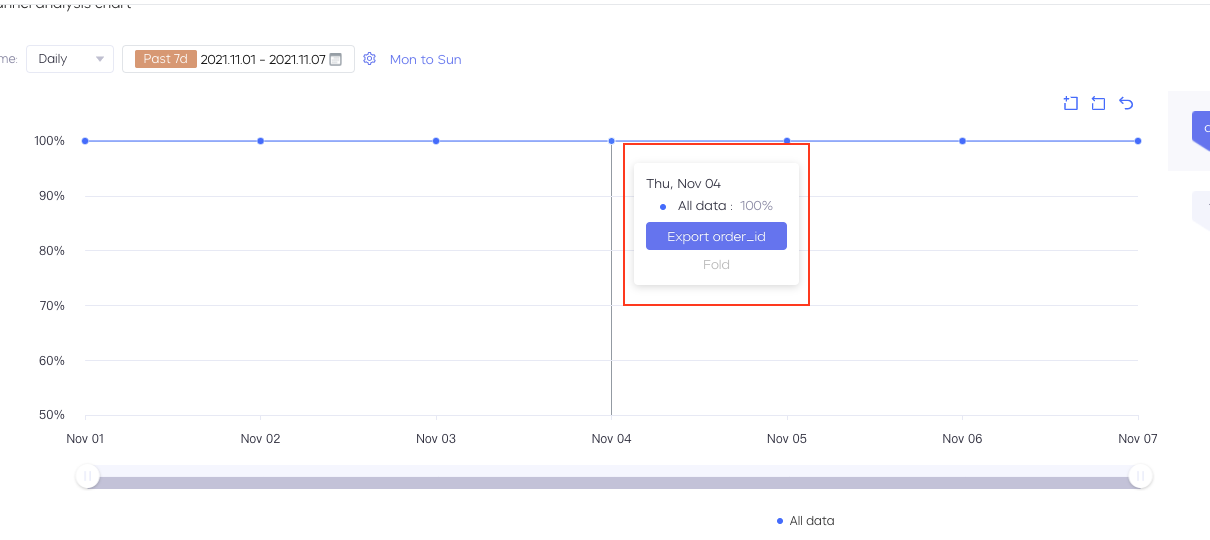Click the 100% y-axis label
The height and width of the screenshot is (540, 1210).
[x=49, y=141]
